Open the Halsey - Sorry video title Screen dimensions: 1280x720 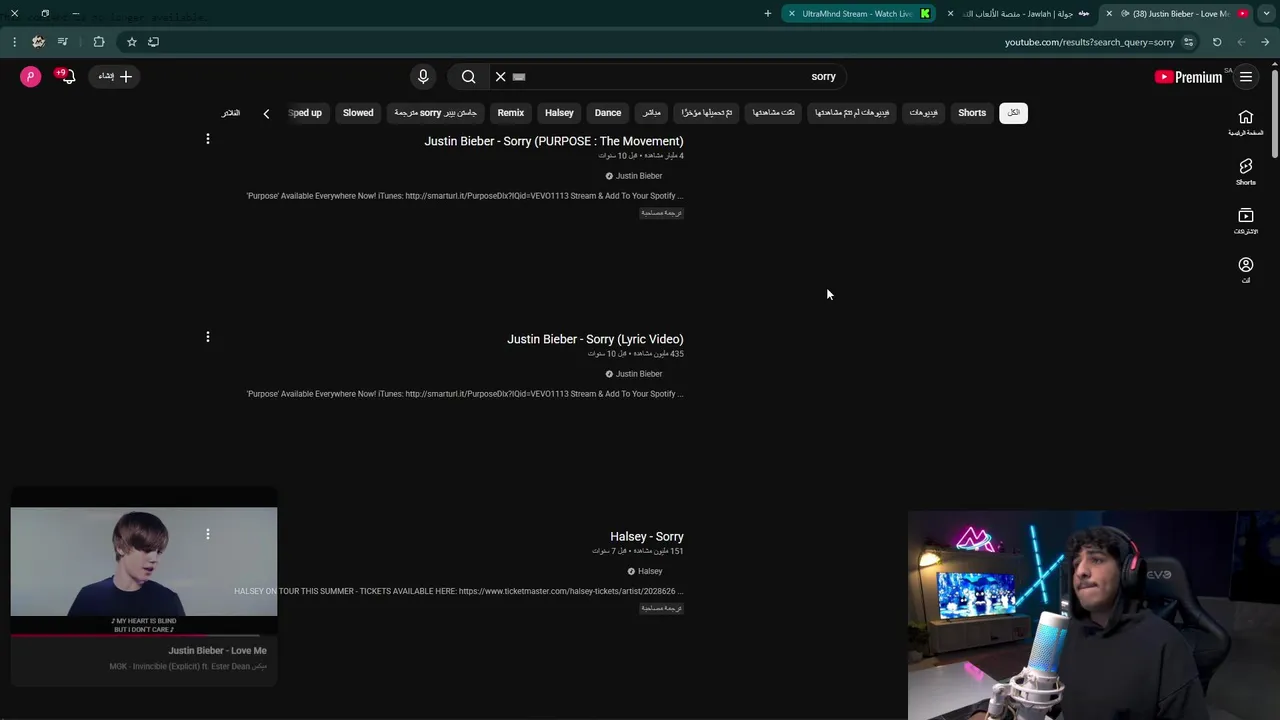click(647, 537)
